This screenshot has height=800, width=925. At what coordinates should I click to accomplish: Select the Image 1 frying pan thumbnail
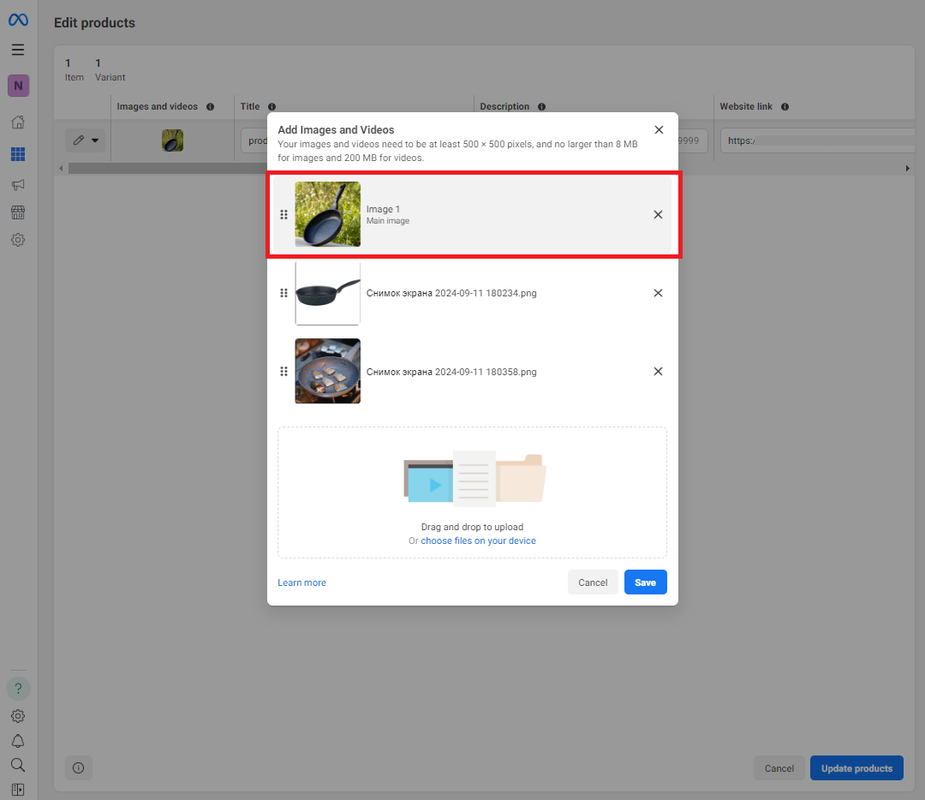327,214
